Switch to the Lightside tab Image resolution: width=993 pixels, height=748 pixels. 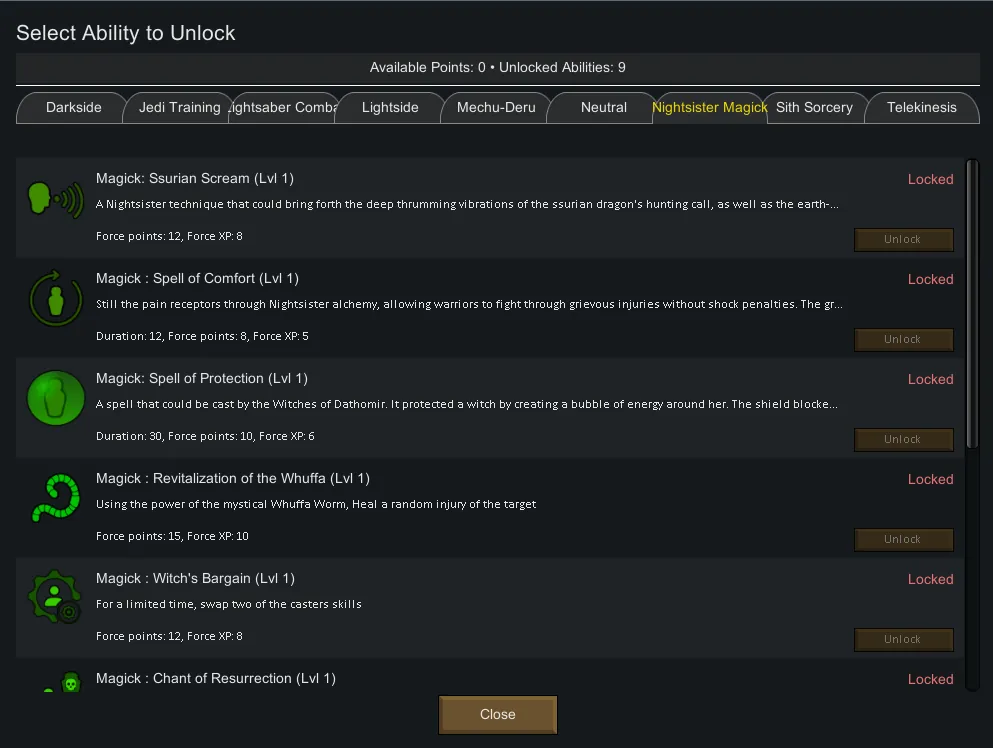tap(390, 108)
